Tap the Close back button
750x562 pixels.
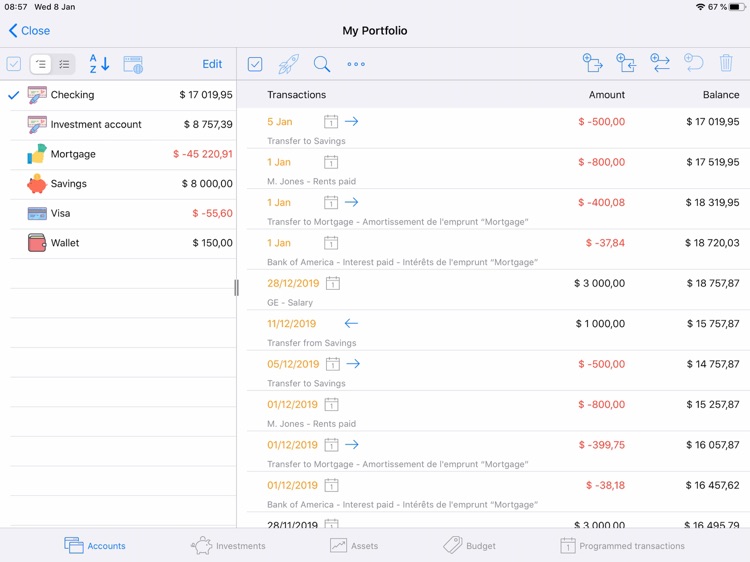click(x=29, y=31)
